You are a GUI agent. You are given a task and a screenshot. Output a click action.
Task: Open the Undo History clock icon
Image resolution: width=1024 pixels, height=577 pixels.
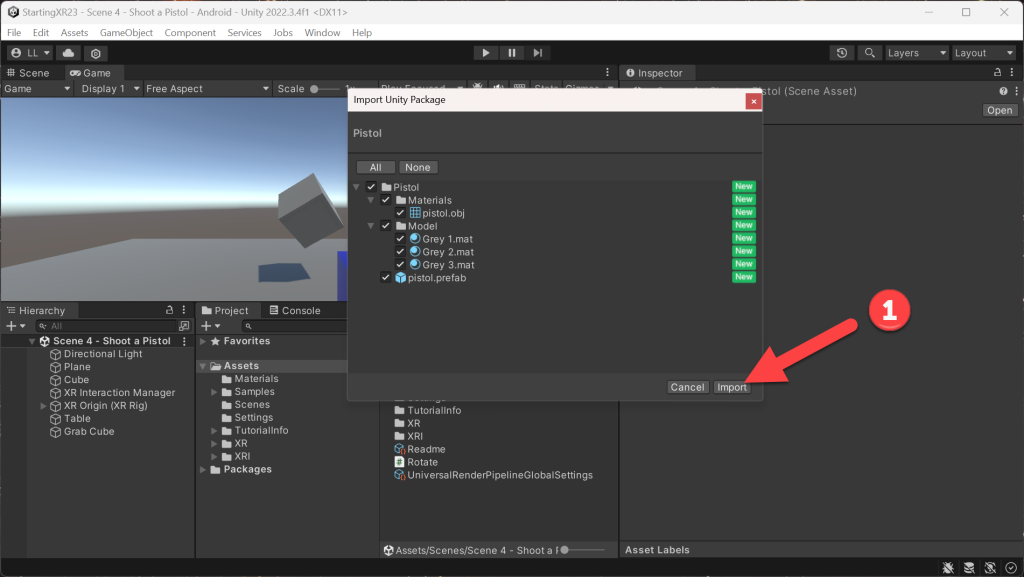[x=842, y=53]
